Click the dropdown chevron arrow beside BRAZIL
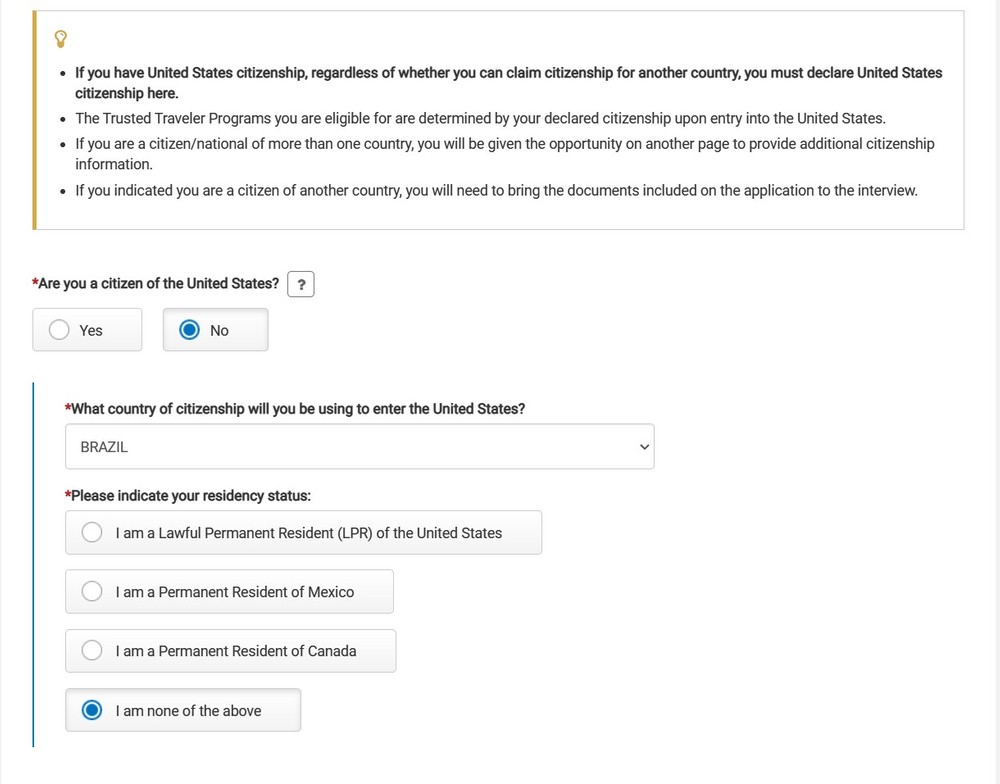1000x784 pixels. pos(643,447)
